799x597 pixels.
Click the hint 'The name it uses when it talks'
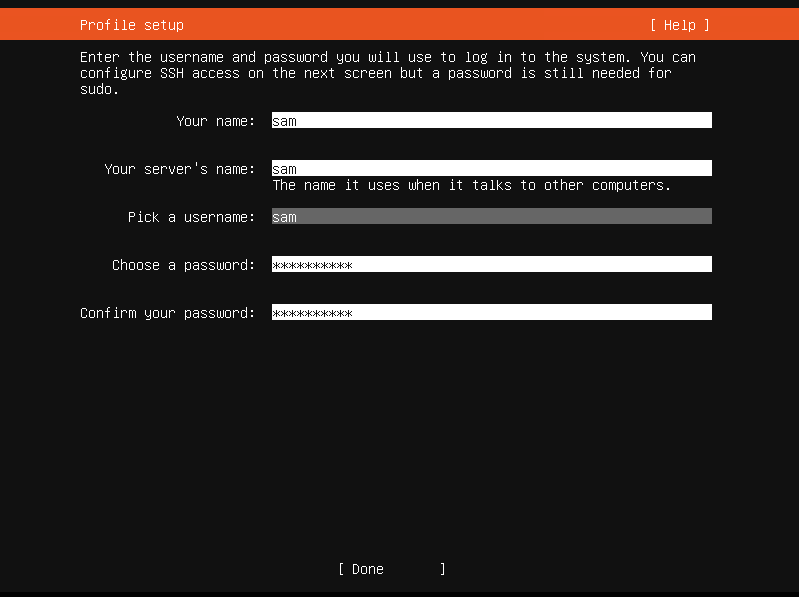pyautogui.click(x=392, y=185)
